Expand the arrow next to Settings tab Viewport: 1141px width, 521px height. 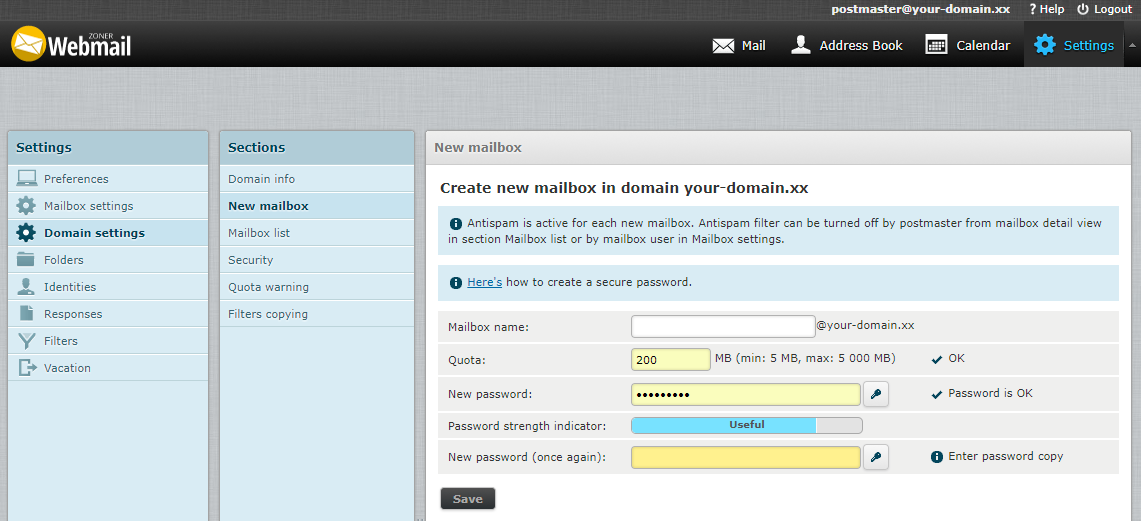click(x=1132, y=45)
